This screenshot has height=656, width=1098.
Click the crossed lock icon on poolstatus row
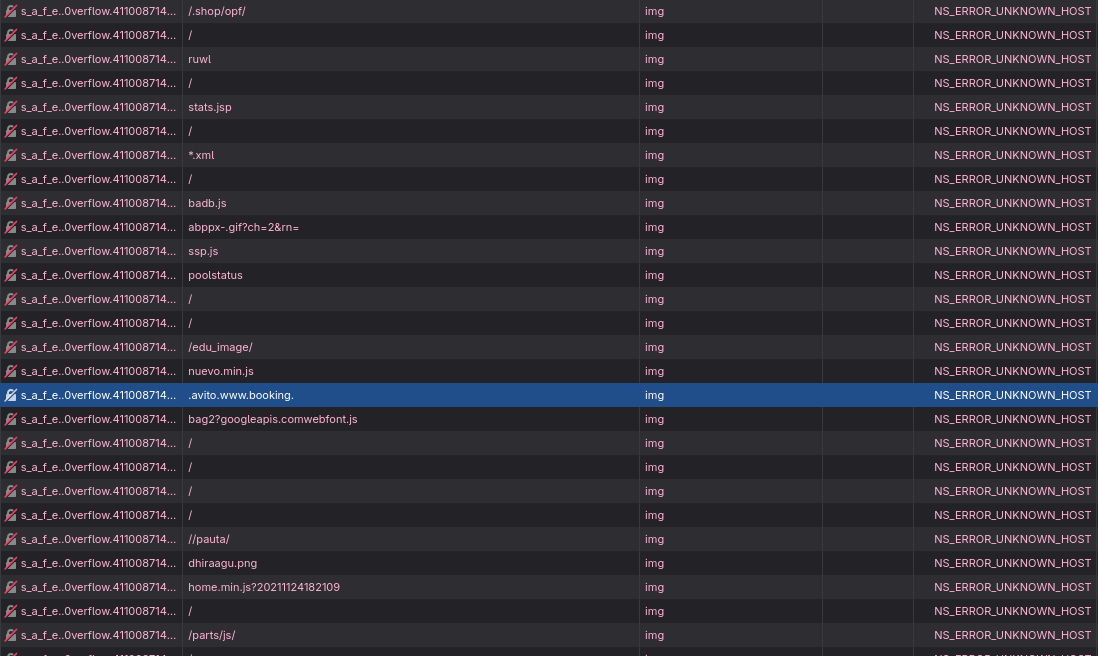(11, 275)
